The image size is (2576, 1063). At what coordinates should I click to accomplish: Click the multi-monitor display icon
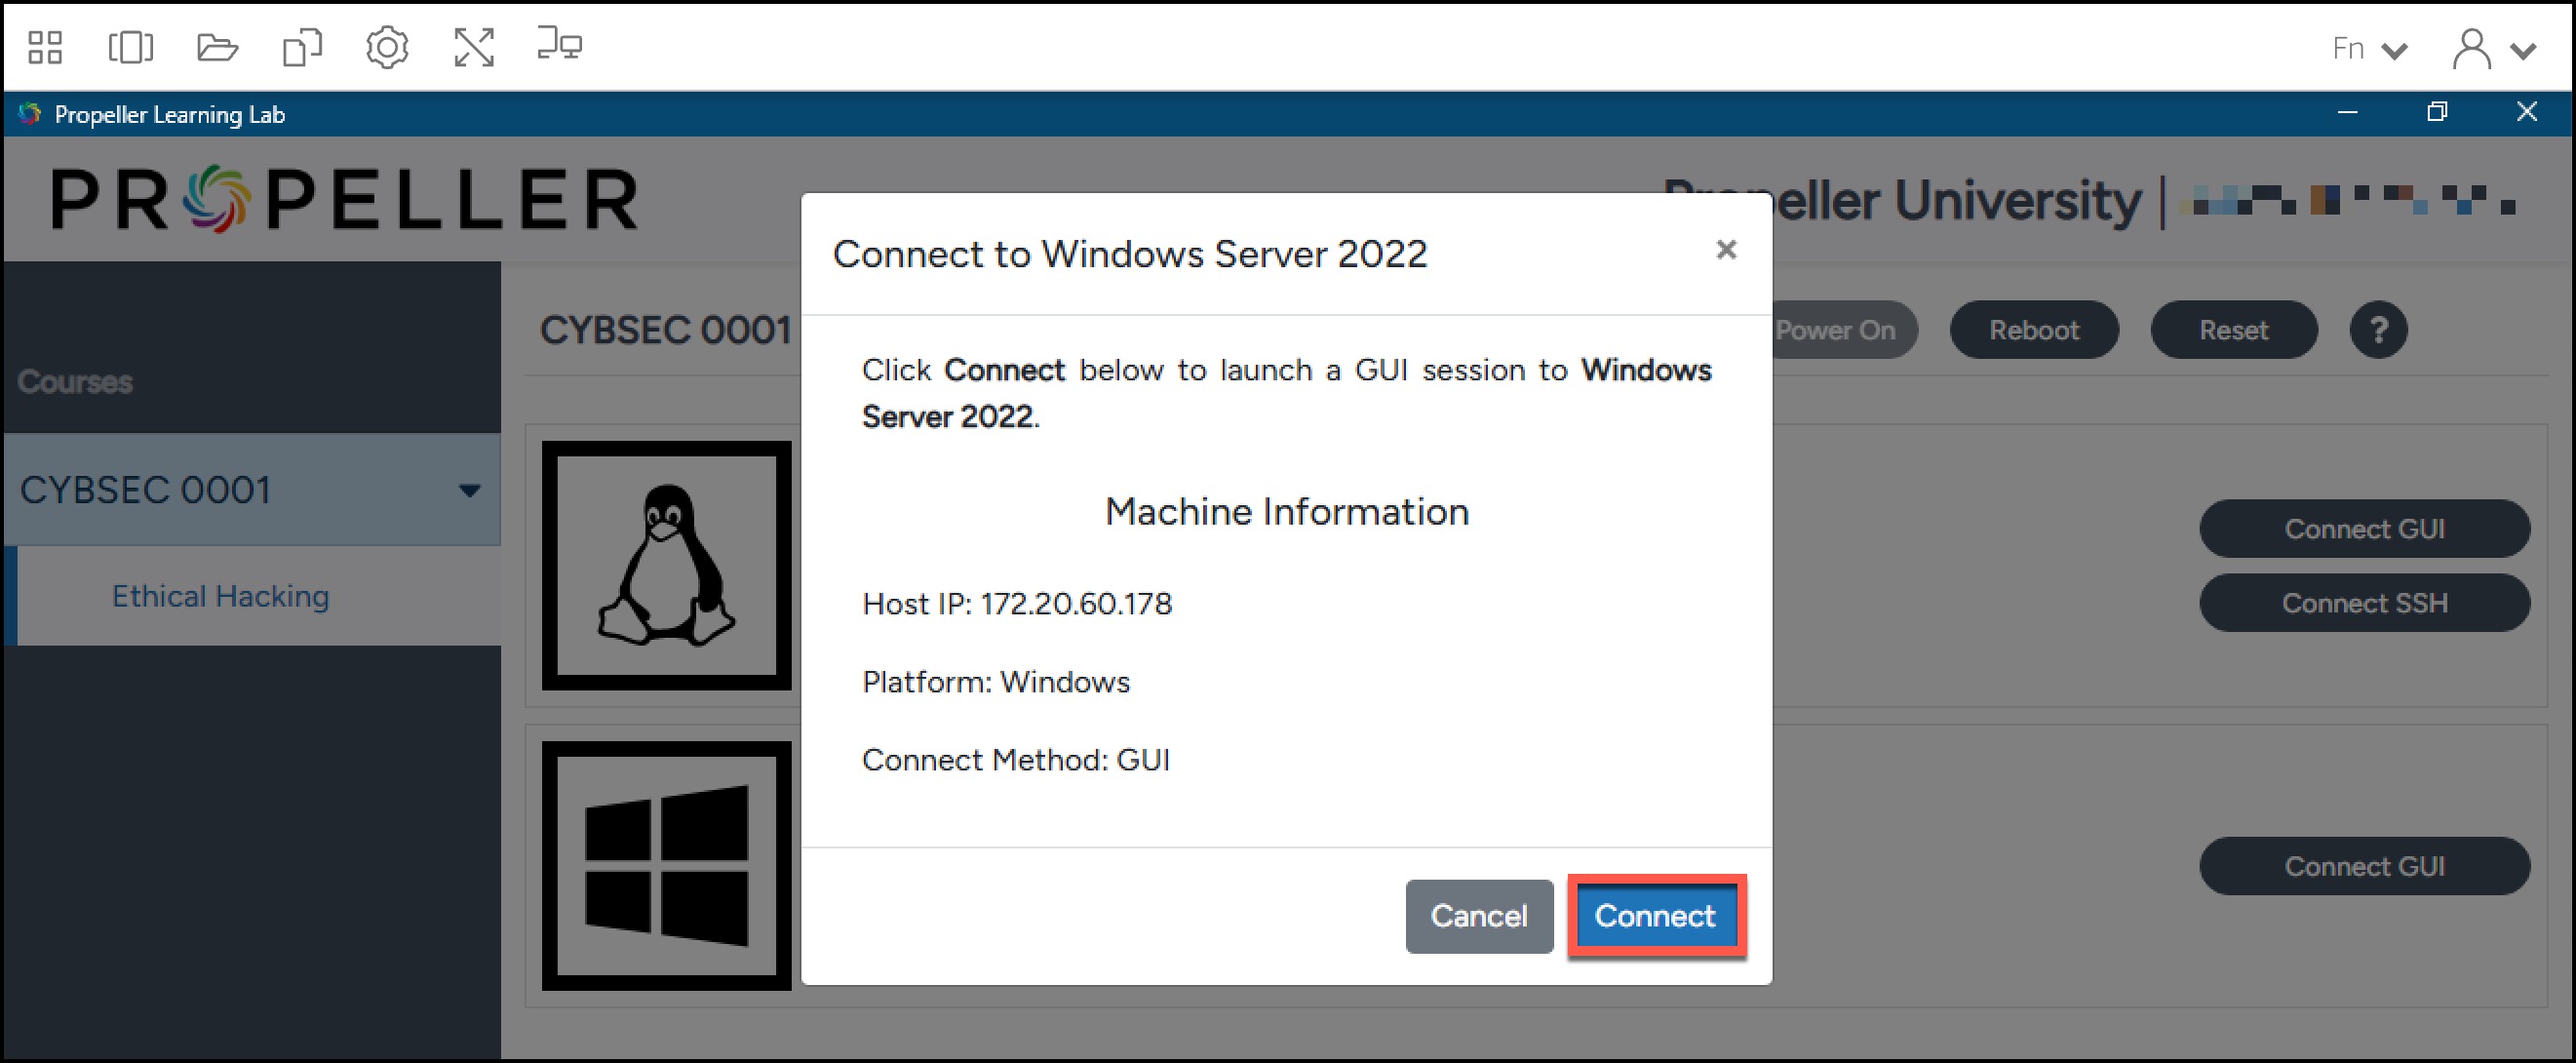click(559, 45)
